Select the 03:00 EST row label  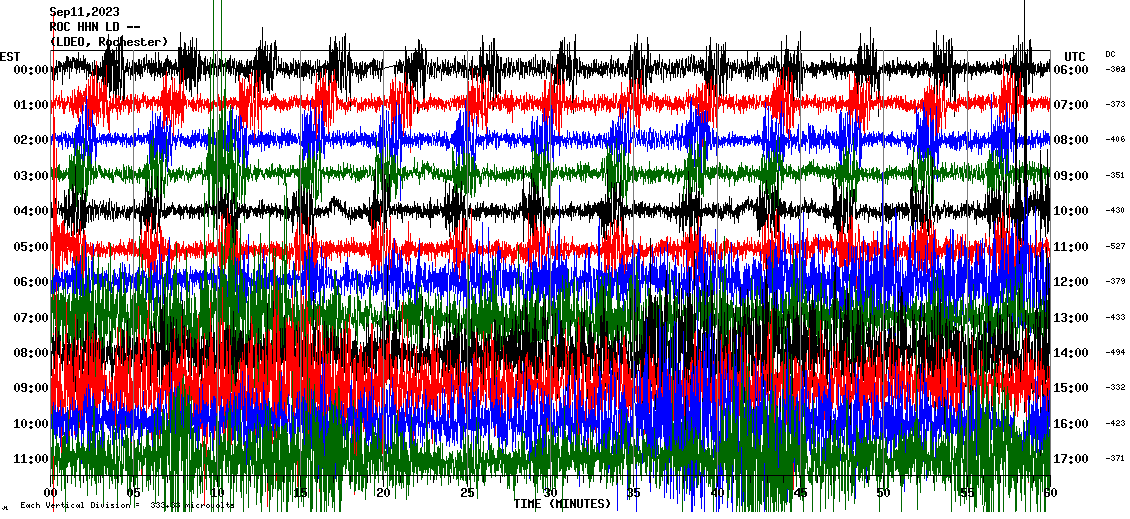[31, 176]
